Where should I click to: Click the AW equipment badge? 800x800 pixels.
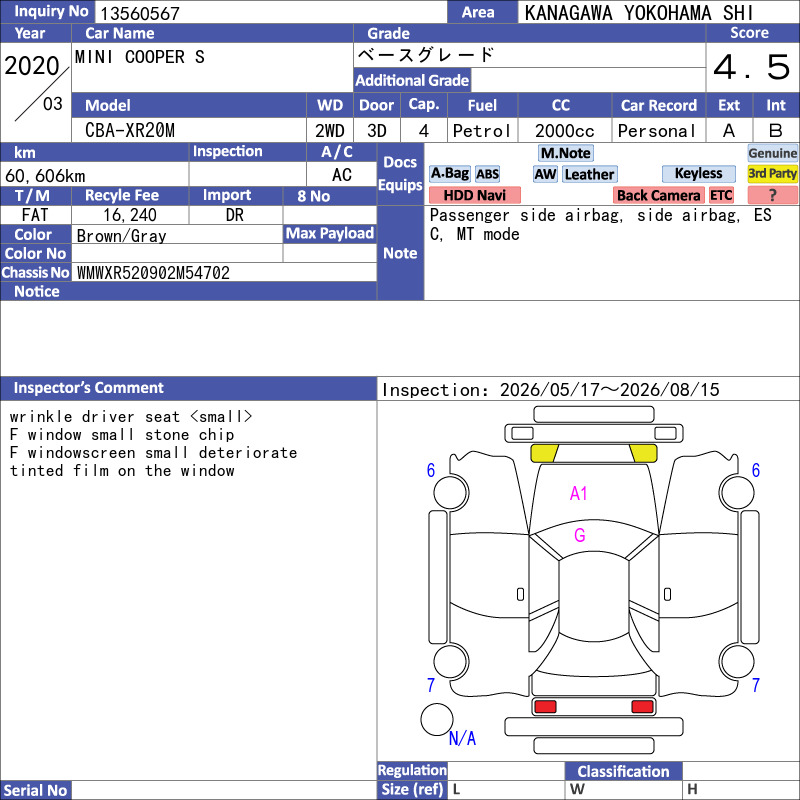(545, 174)
